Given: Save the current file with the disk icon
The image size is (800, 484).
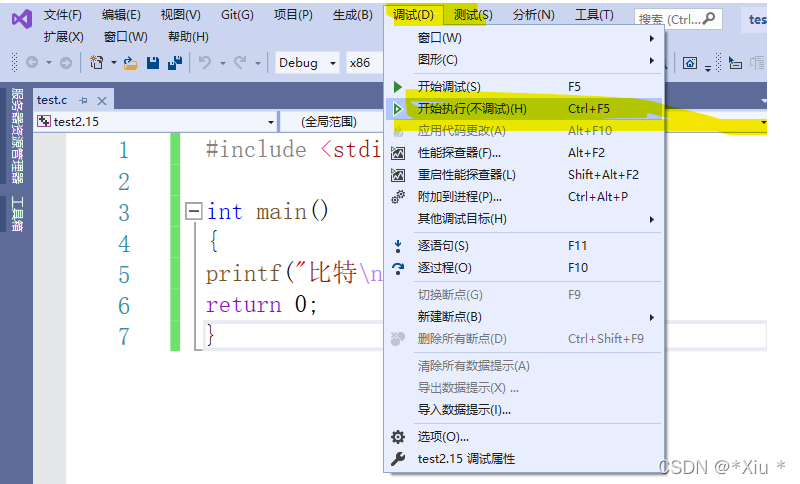Looking at the screenshot, I should coord(153,63).
